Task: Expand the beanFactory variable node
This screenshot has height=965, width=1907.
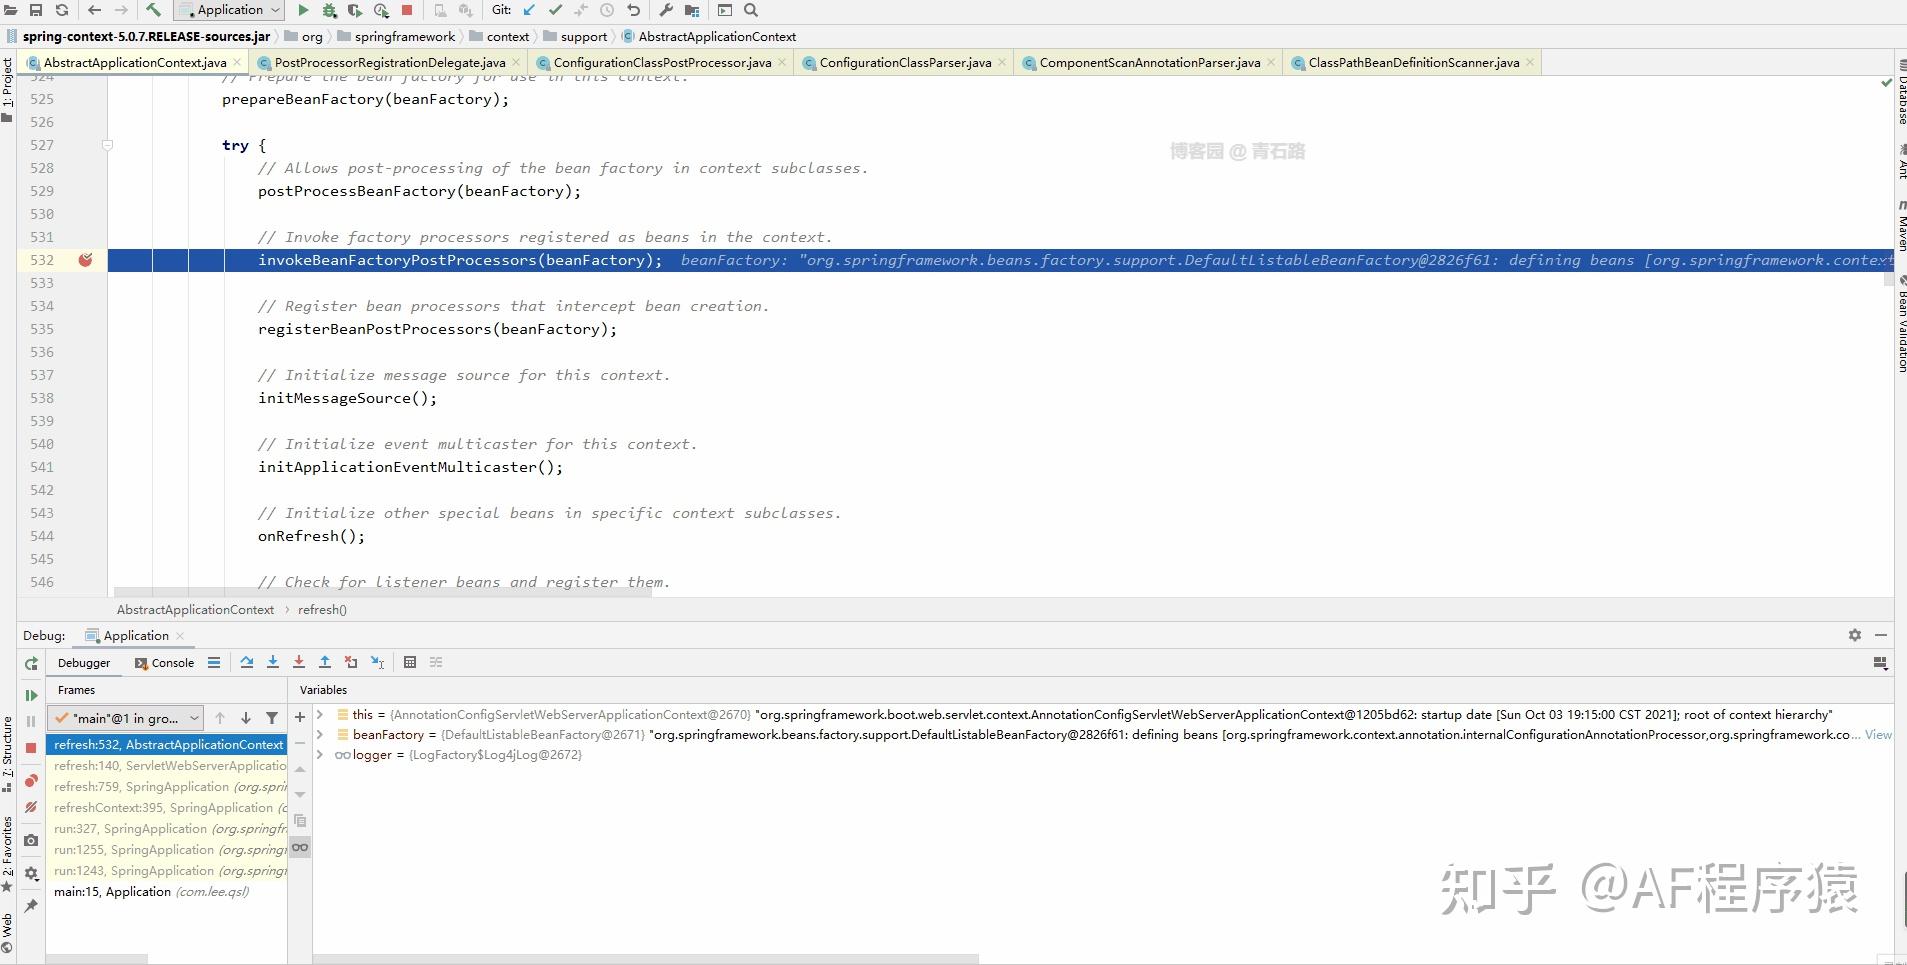Action: click(x=322, y=734)
